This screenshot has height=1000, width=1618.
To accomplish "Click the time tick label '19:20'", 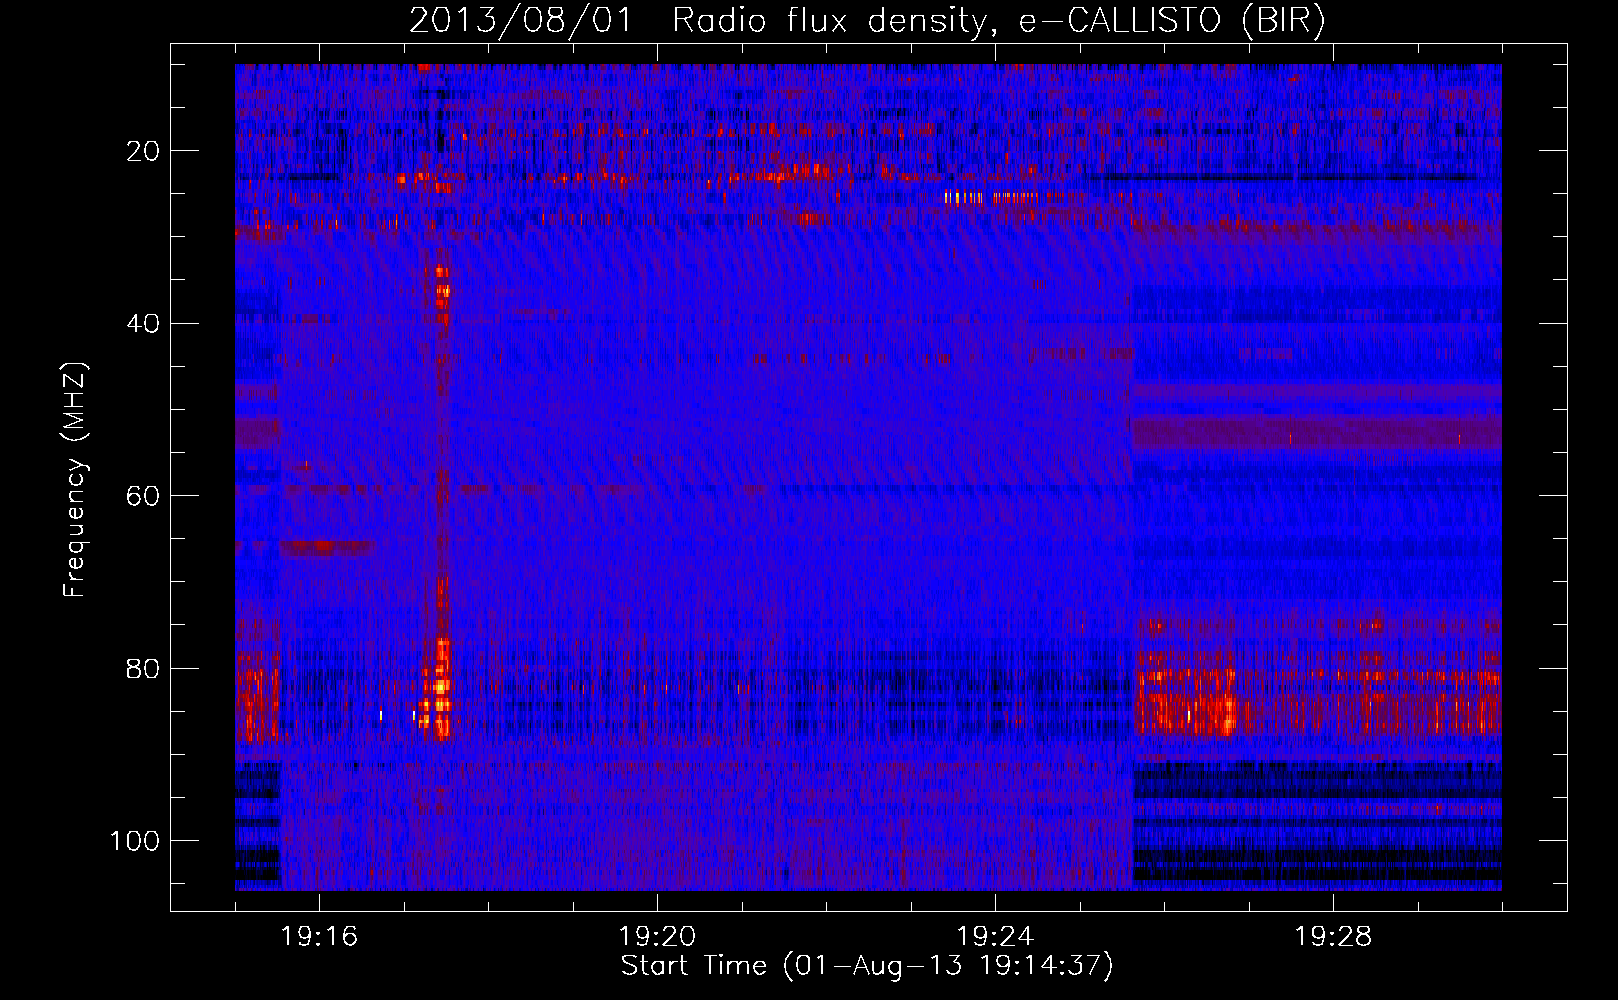I will click(657, 937).
